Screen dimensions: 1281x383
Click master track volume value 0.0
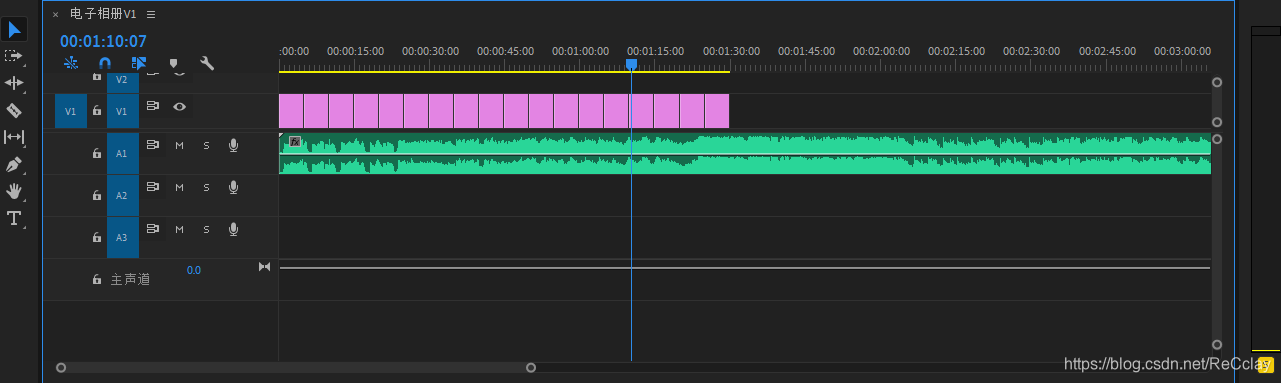click(x=194, y=270)
